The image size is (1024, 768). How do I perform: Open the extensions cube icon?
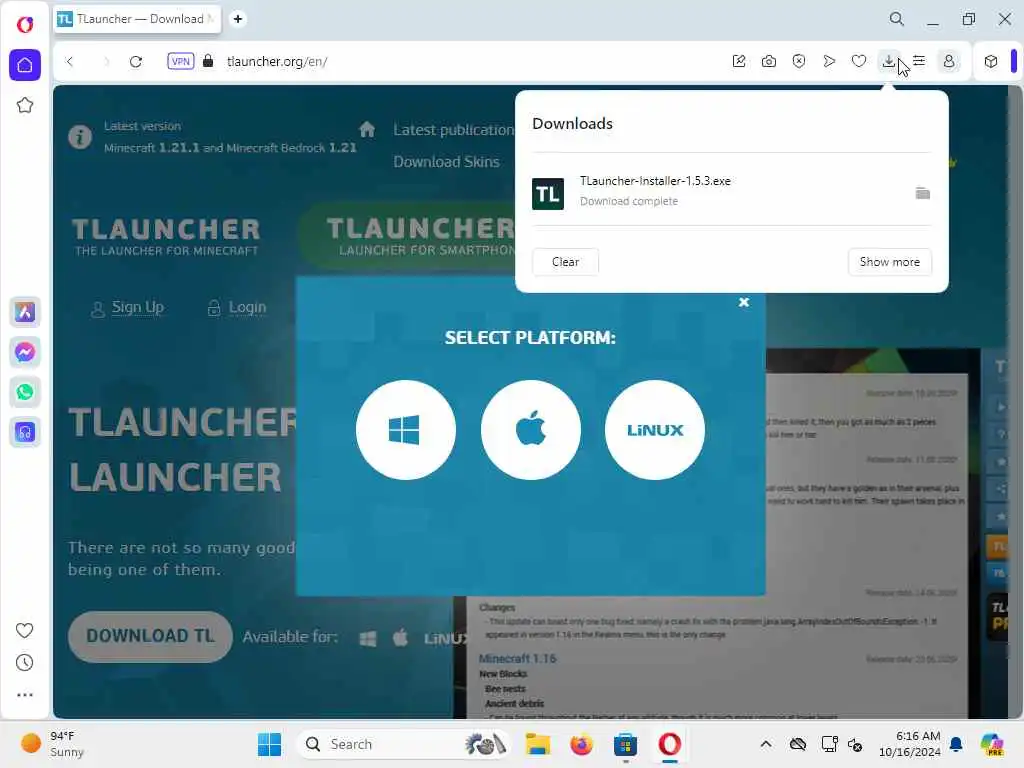coord(991,61)
